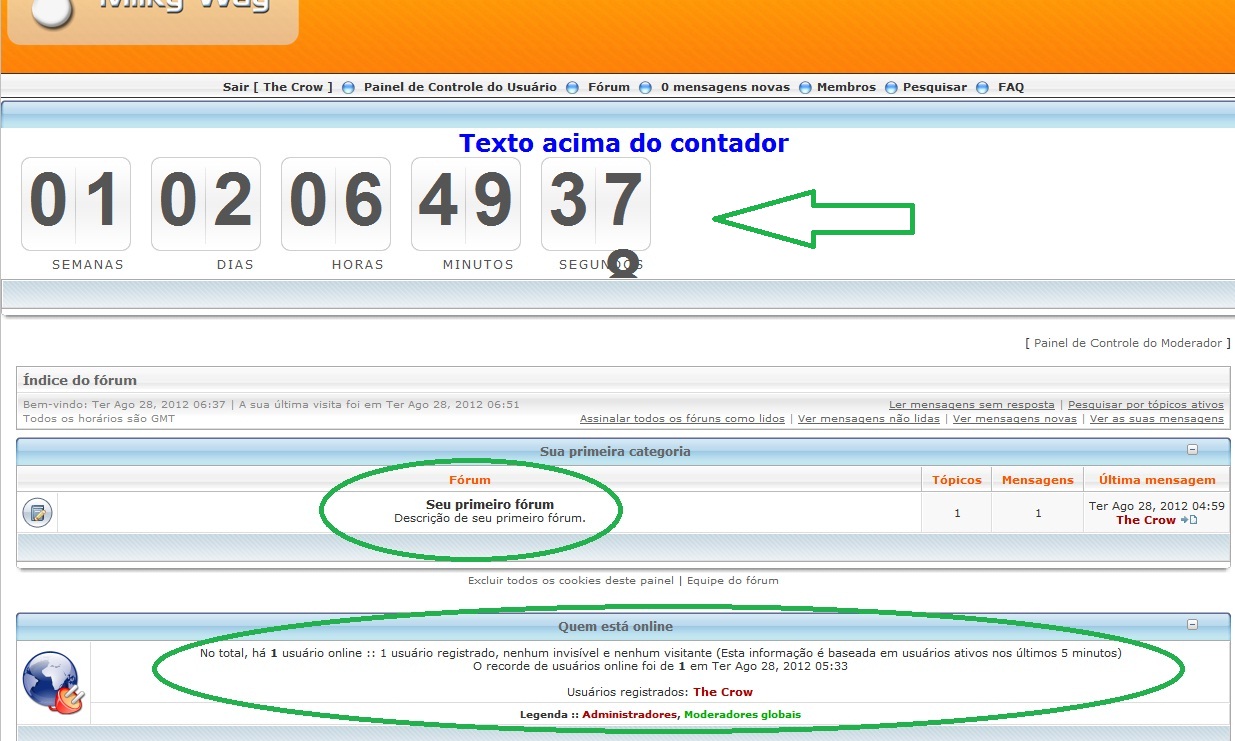
Task: Collapse the Sua primeira categoria section
Action: (x=1192, y=450)
